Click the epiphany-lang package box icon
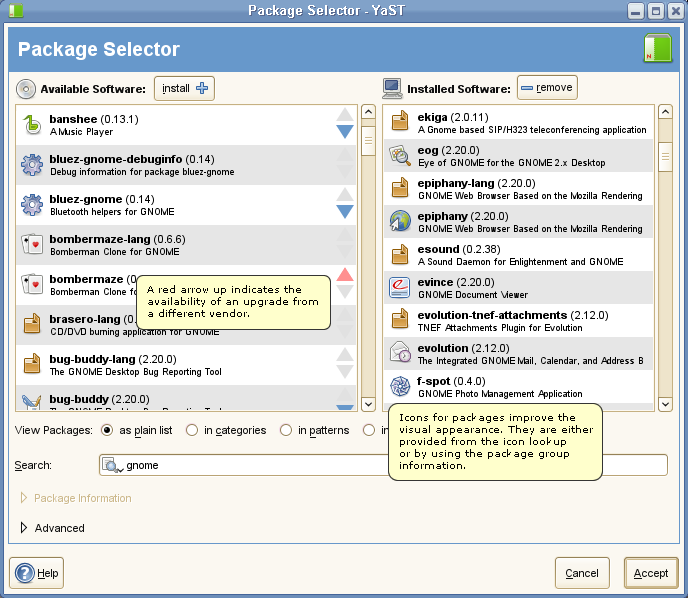Screen dimensions: 688x598 [400, 187]
